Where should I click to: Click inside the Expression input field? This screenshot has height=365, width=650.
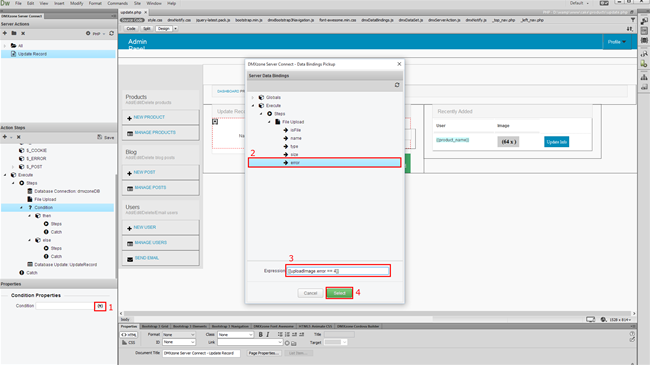[x=338, y=271]
